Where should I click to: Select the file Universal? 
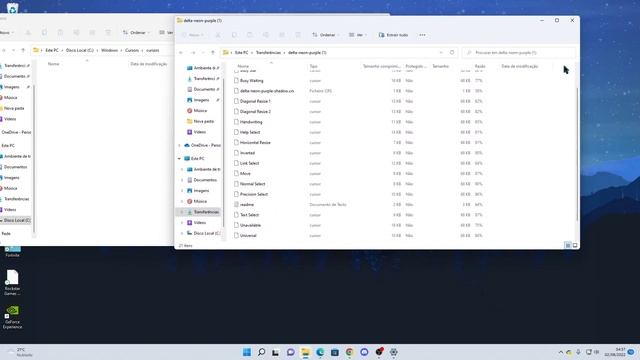248,236
